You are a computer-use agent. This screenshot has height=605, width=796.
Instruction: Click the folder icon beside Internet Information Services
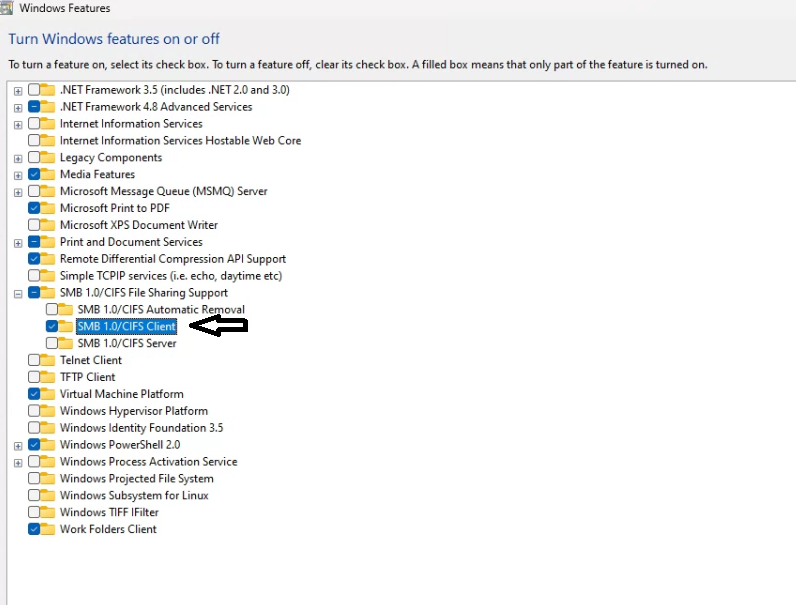(48, 123)
